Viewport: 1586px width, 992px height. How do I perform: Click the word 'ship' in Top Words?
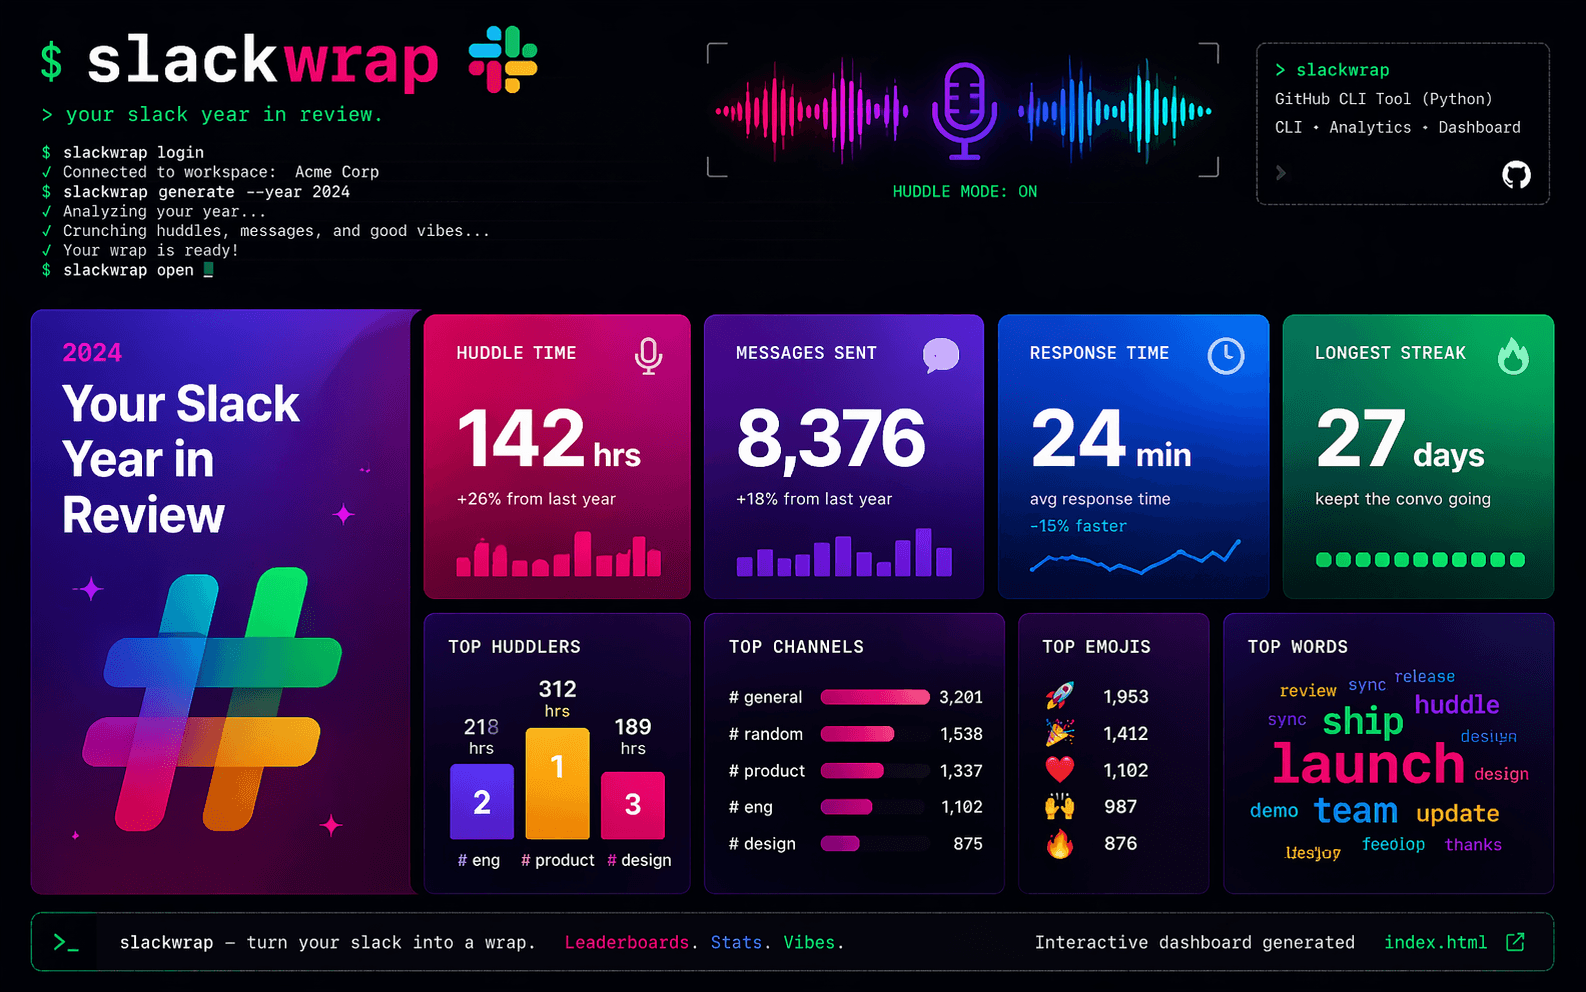(x=1362, y=722)
